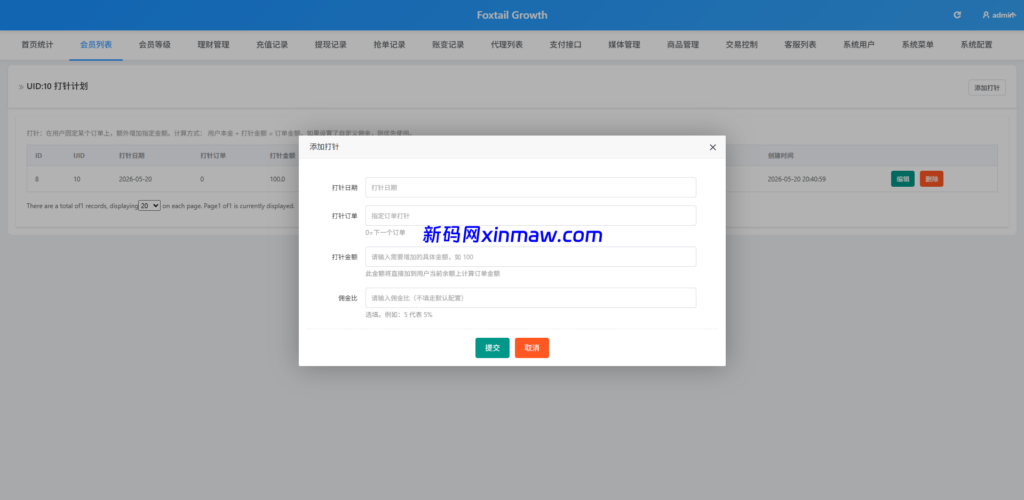Click the 打针订单 column header
Image resolution: width=1024 pixels, height=500 pixels.
pyautogui.click(x=213, y=156)
